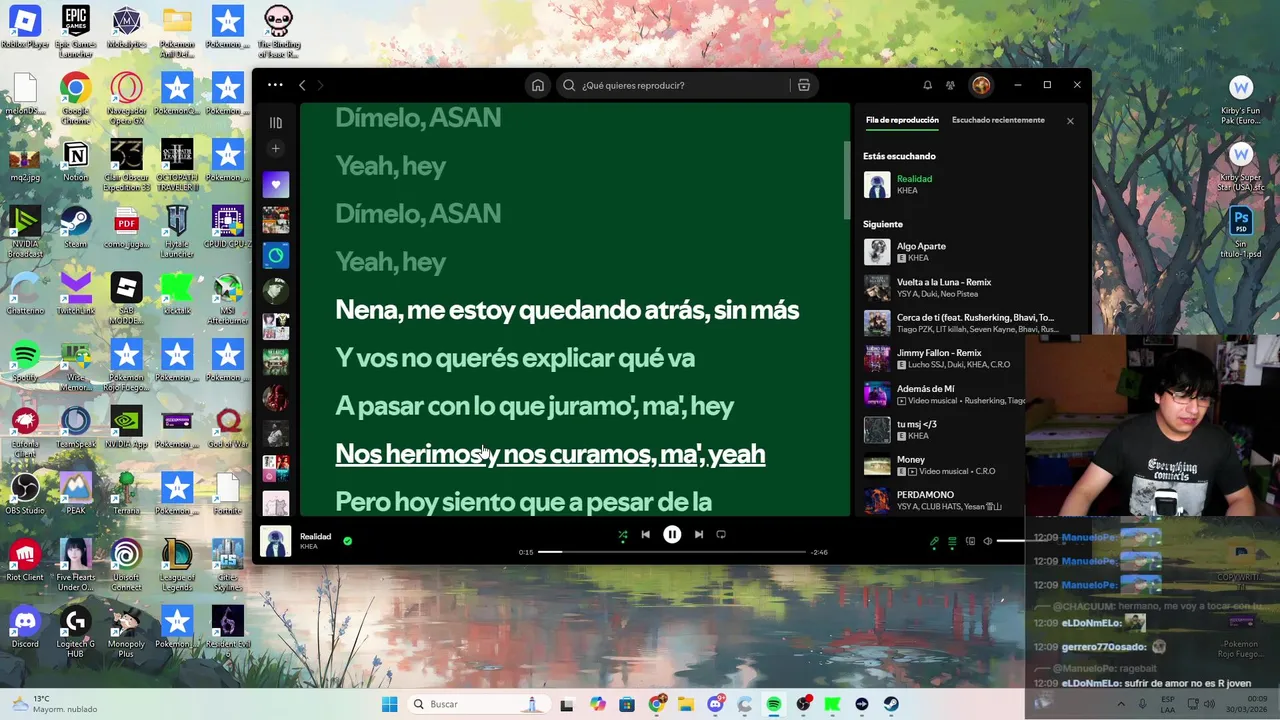
Task: Adjust the Spotify volume slider
Action: (x=1010, y=541)
